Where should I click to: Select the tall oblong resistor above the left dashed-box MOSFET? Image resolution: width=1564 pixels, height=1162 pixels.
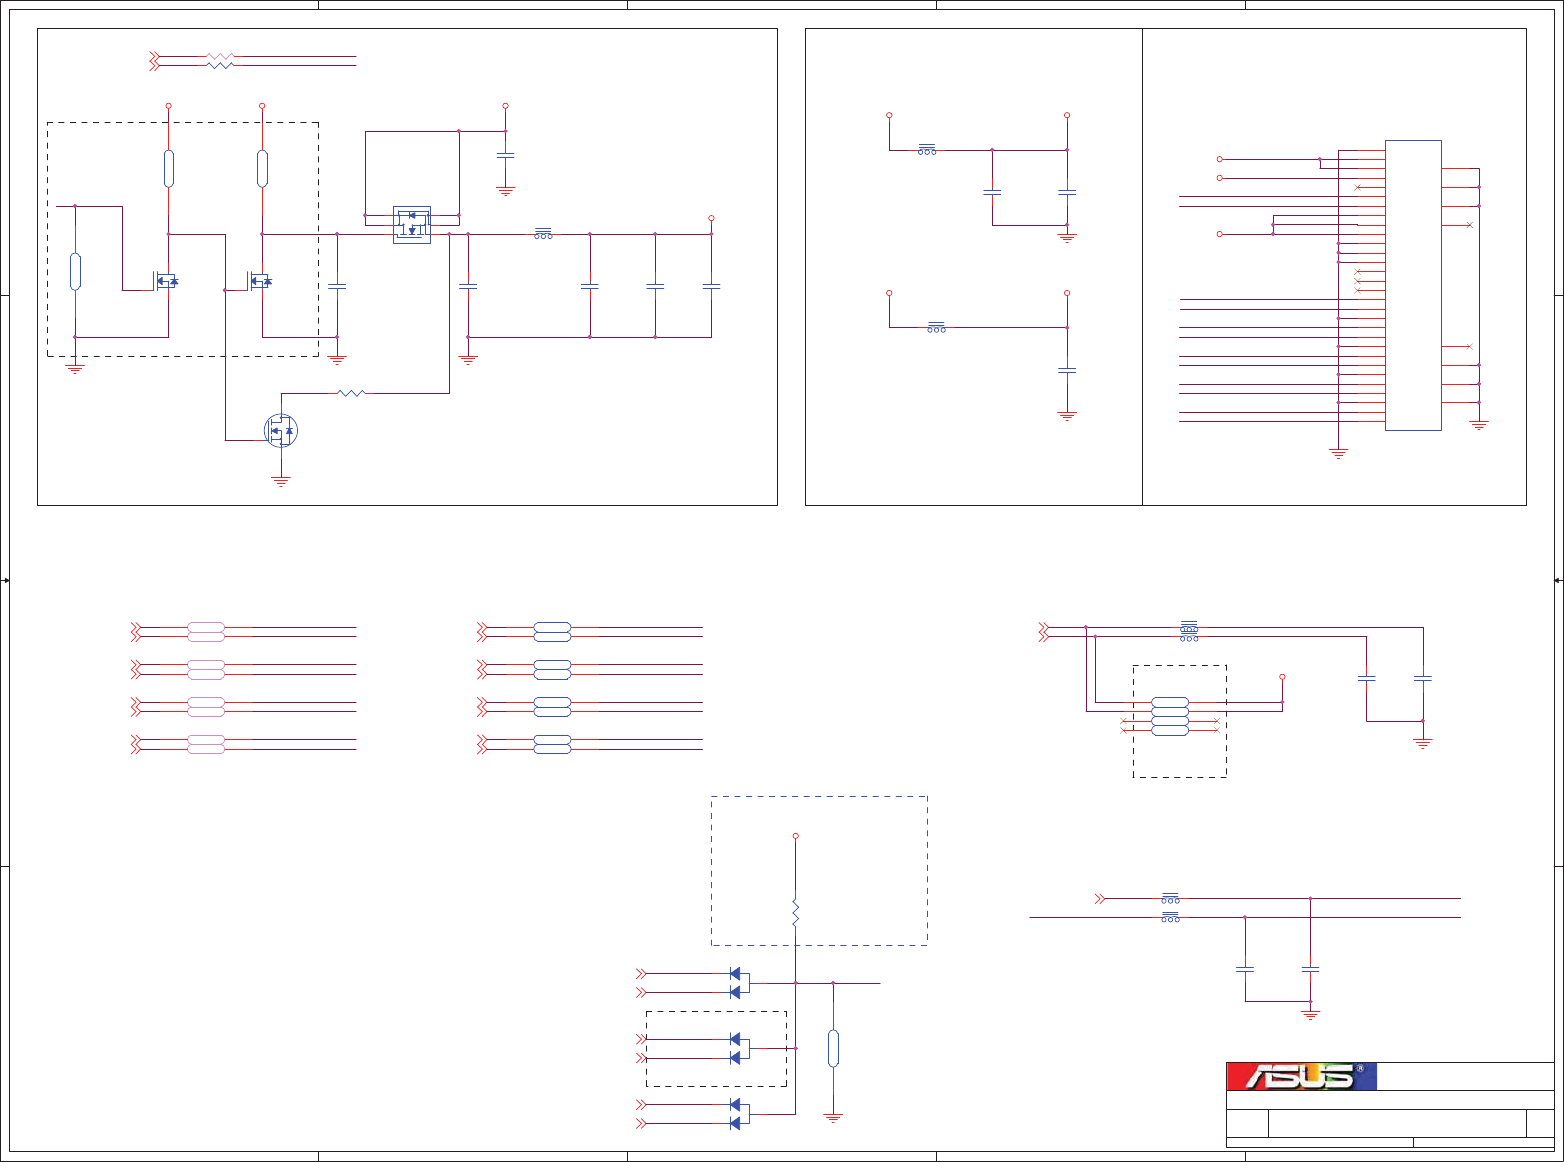click(x=168, y=168)
